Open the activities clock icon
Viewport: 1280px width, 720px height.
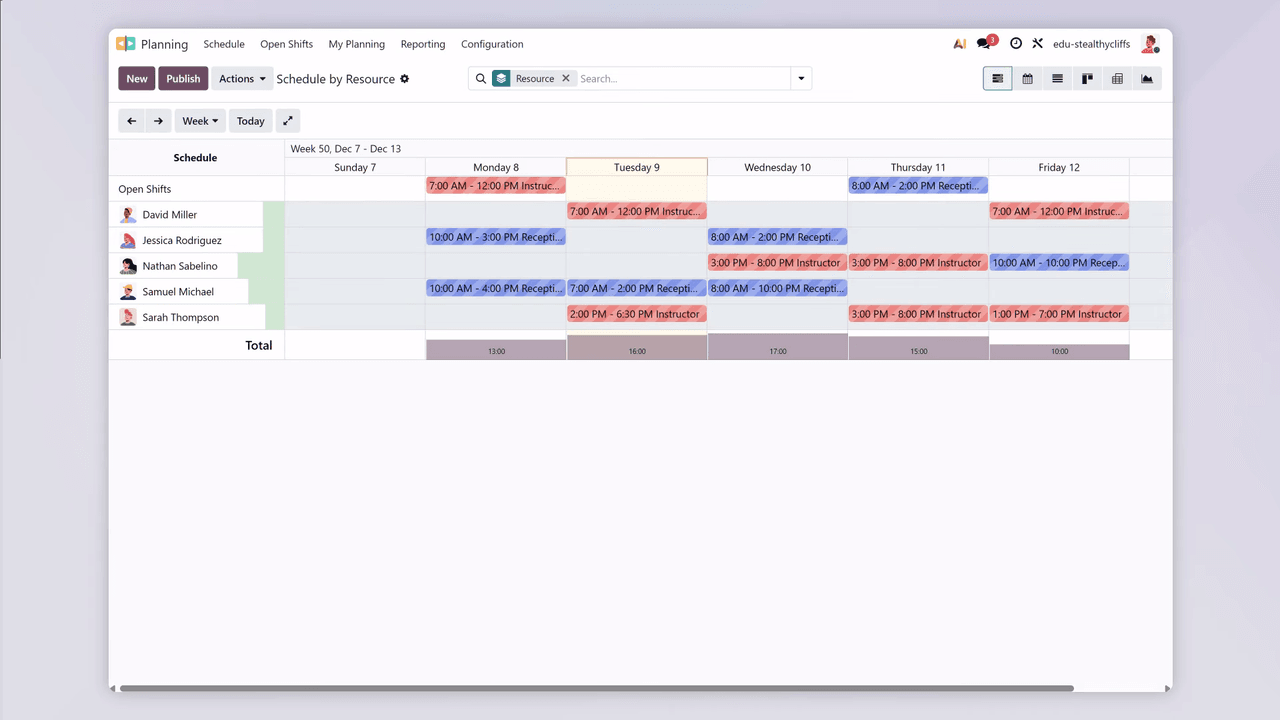1016,44
